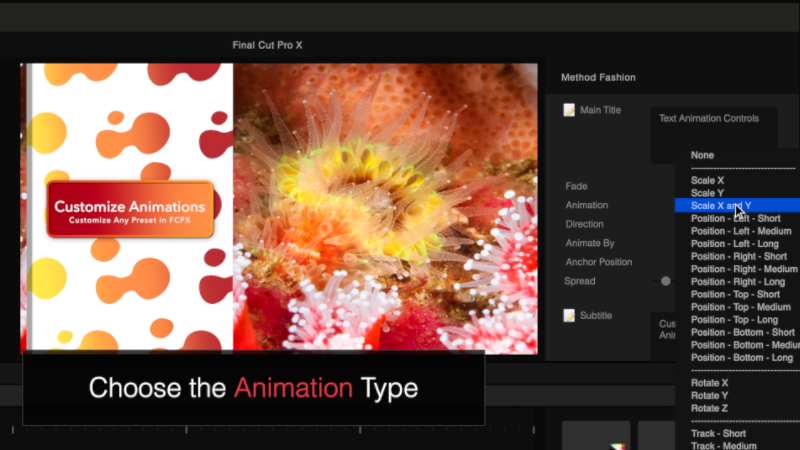This screenshot has height=450, width=800.
Task: Click the Final Cut Pro X title
Action: (x=267, y=45)
